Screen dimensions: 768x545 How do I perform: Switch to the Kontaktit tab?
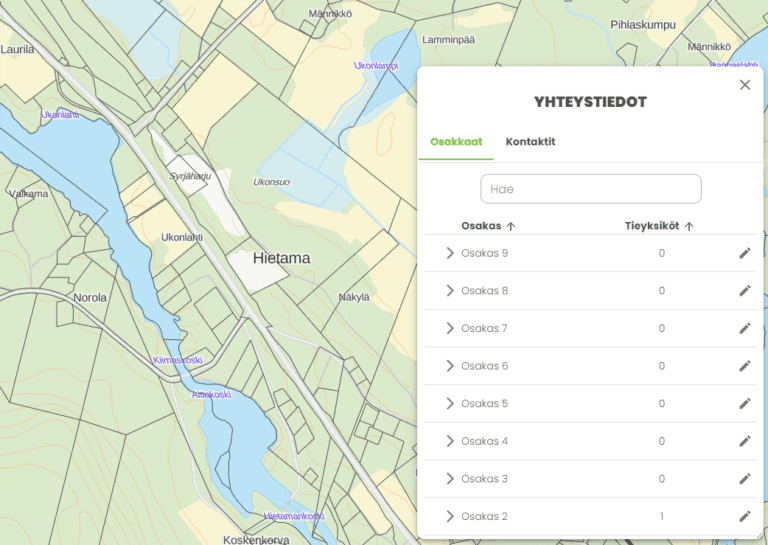[530, 142]
